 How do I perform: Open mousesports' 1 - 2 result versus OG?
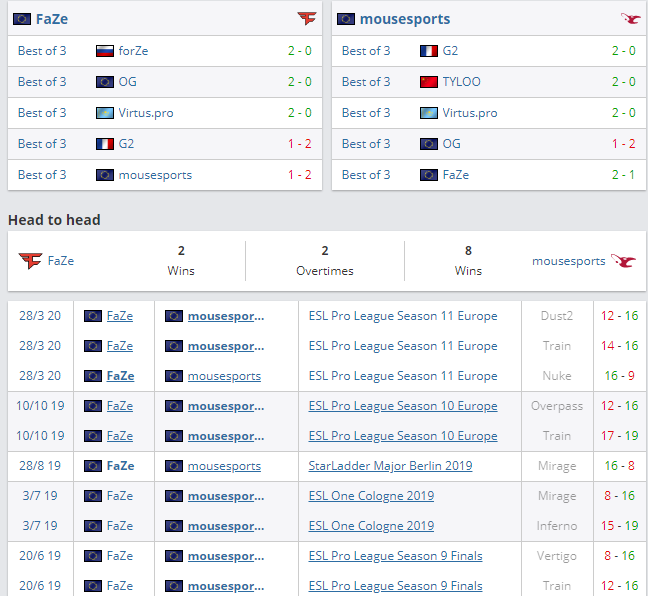[623, 144]
